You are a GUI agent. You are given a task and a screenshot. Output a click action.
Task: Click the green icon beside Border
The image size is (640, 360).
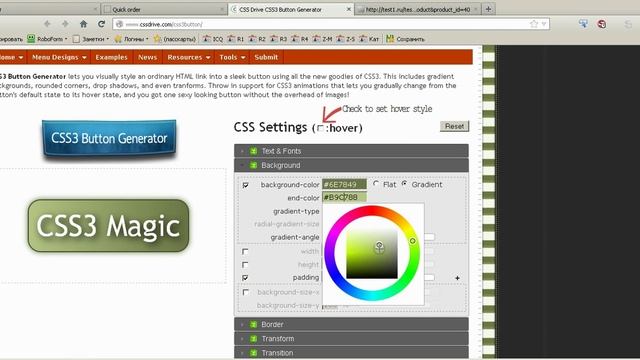[x=253, y=324]
